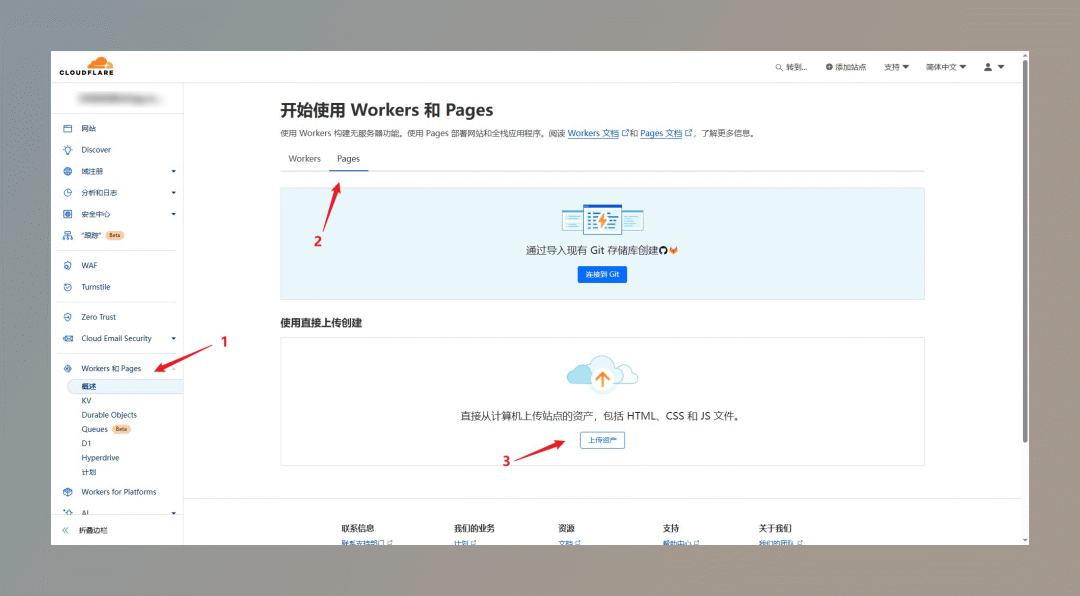Viewport: 1080px width, 596px height.
Task: Open the "跟踪" Beta sidebar icon
Action: (68, 236)
